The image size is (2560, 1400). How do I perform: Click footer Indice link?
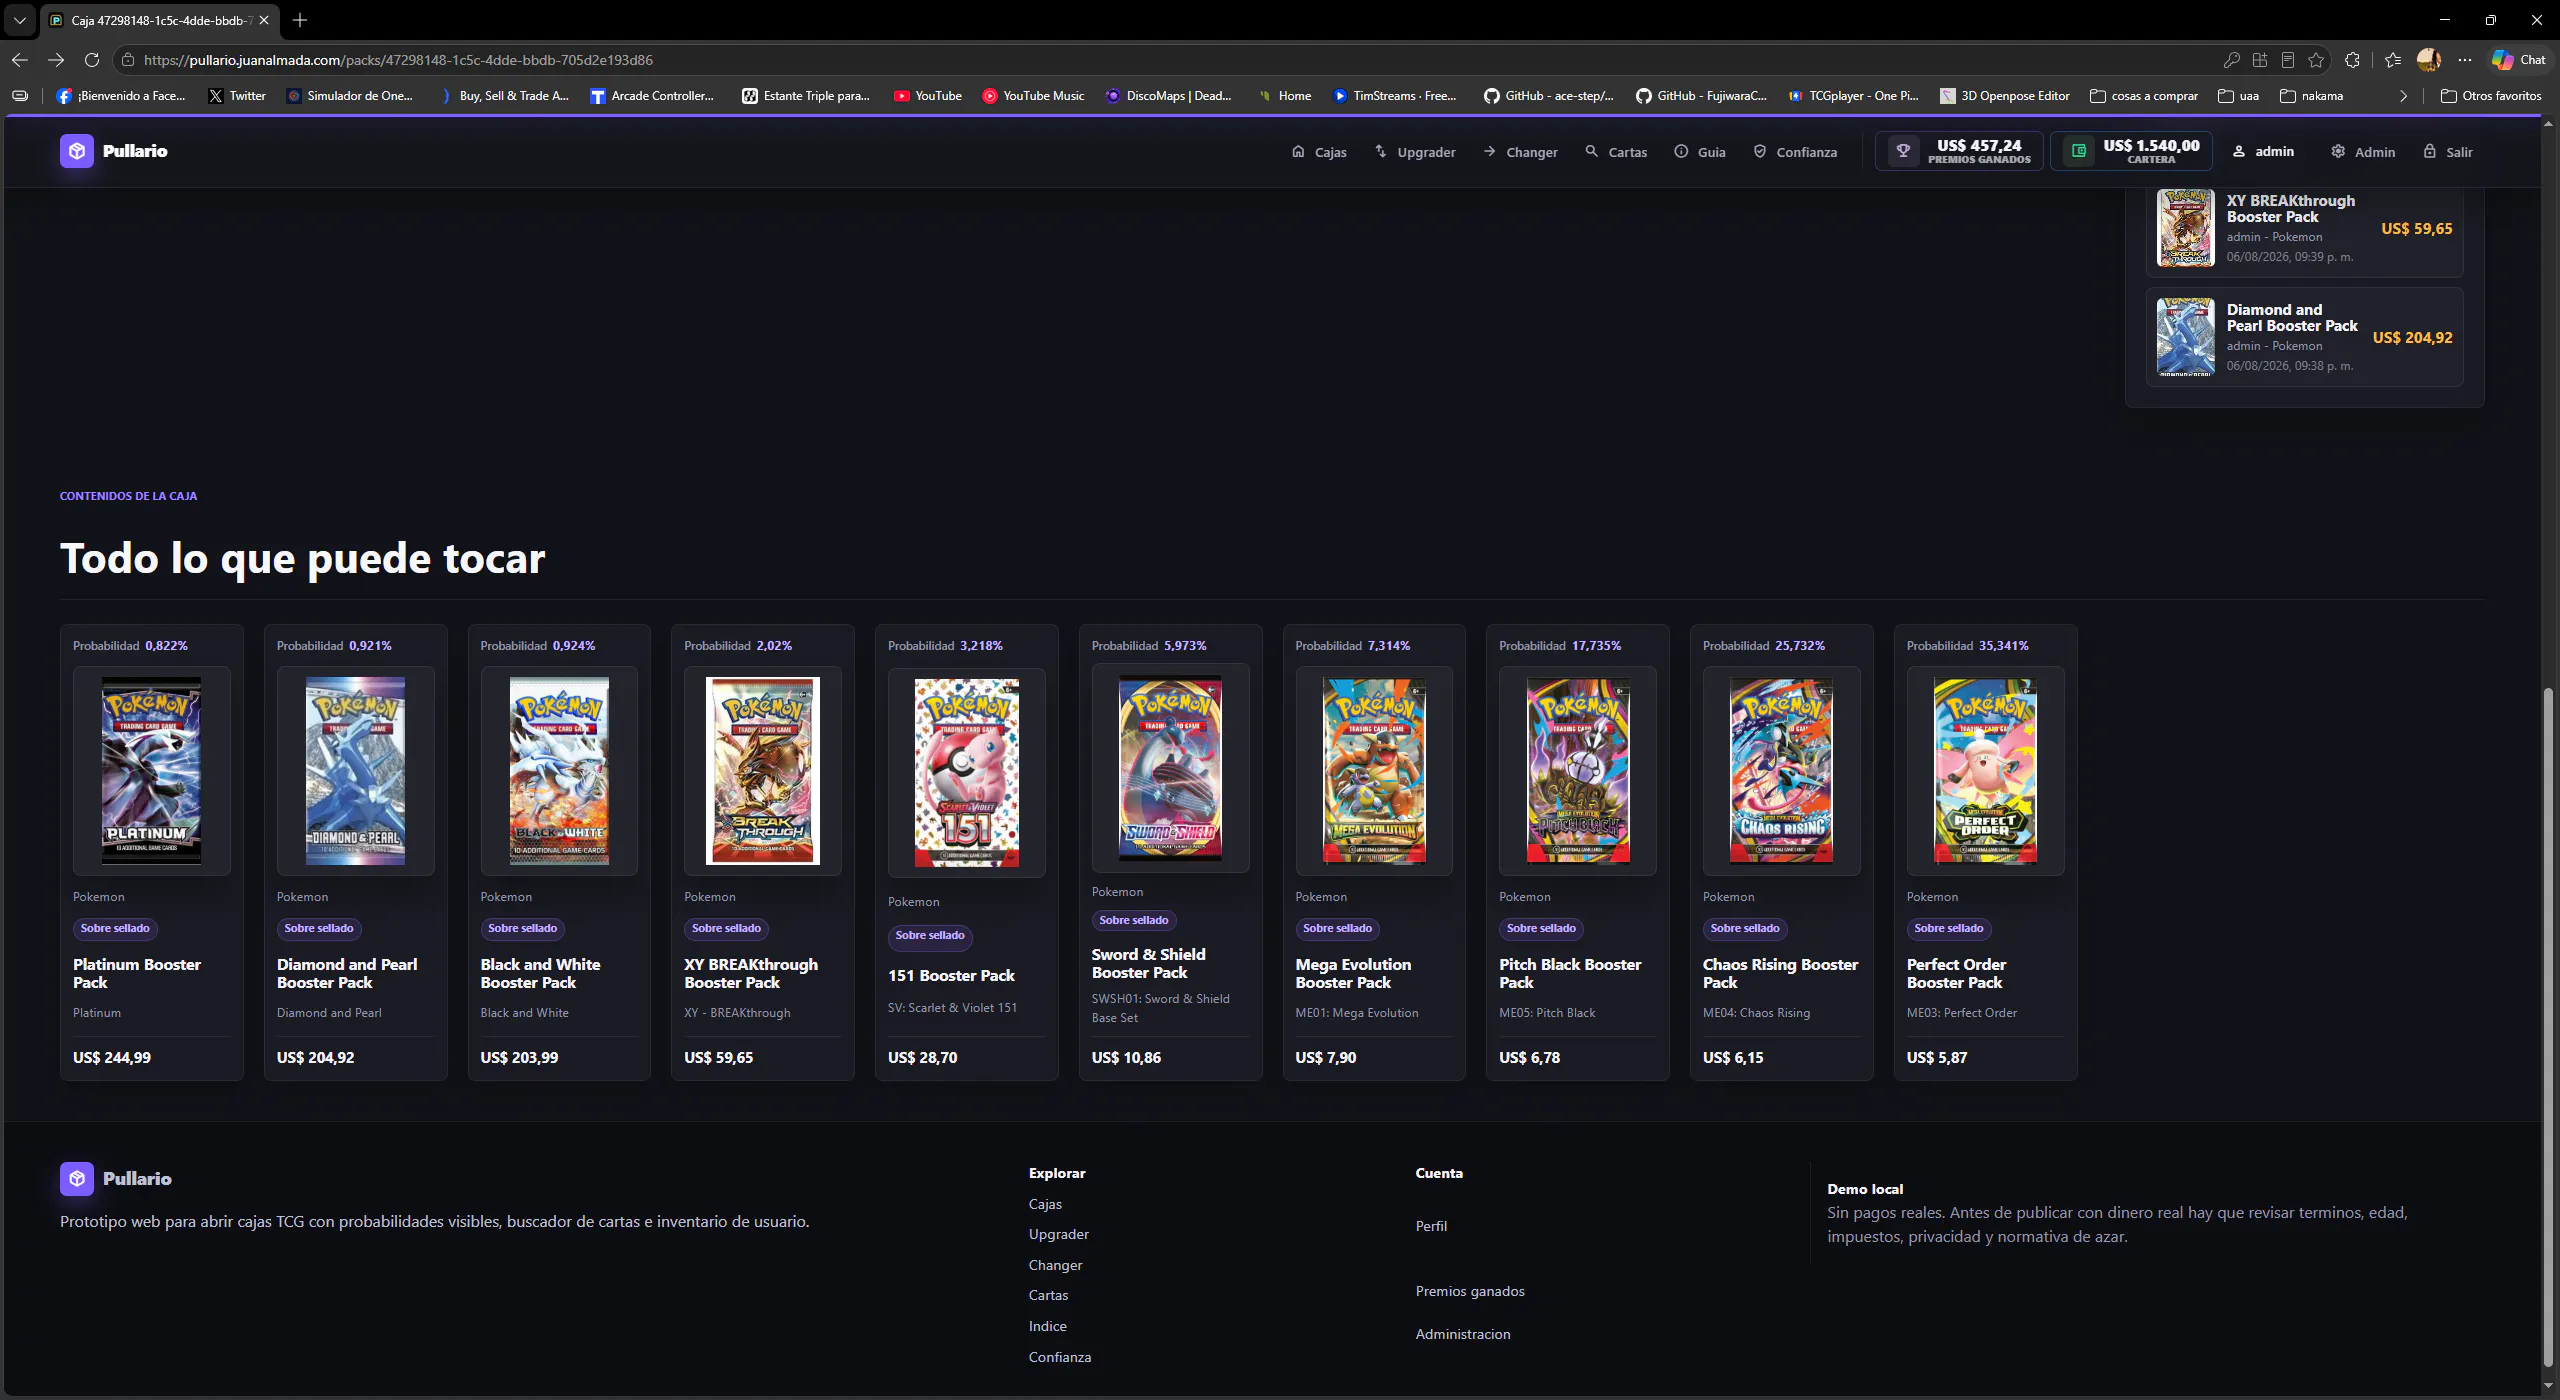pos(1047,1326)
